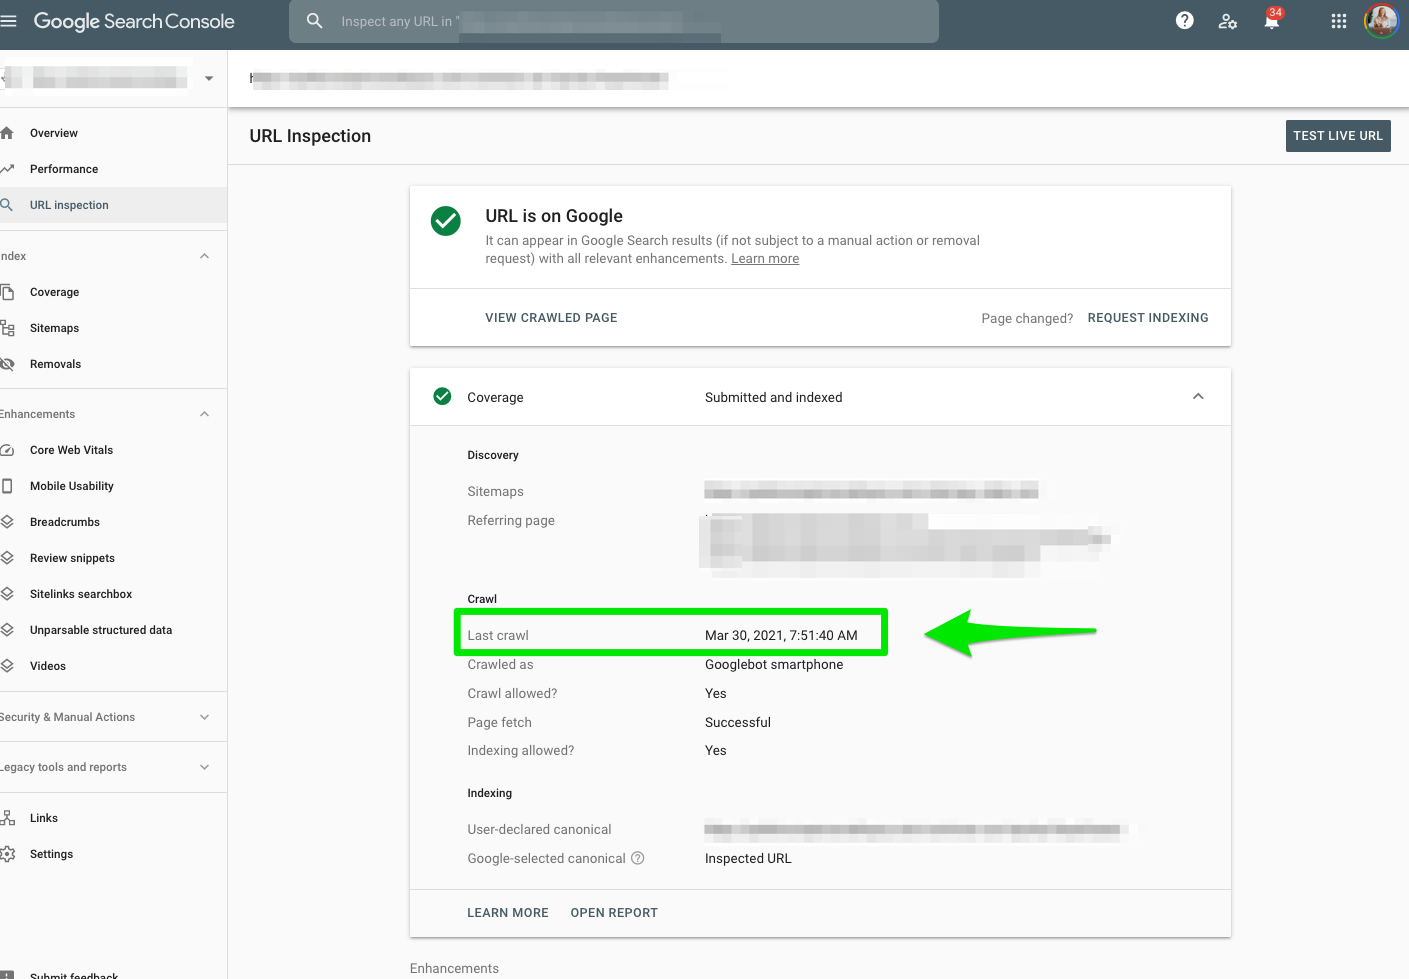Click the Breadcrumbs layers icon
The image size is (1409, 979).
7,522
